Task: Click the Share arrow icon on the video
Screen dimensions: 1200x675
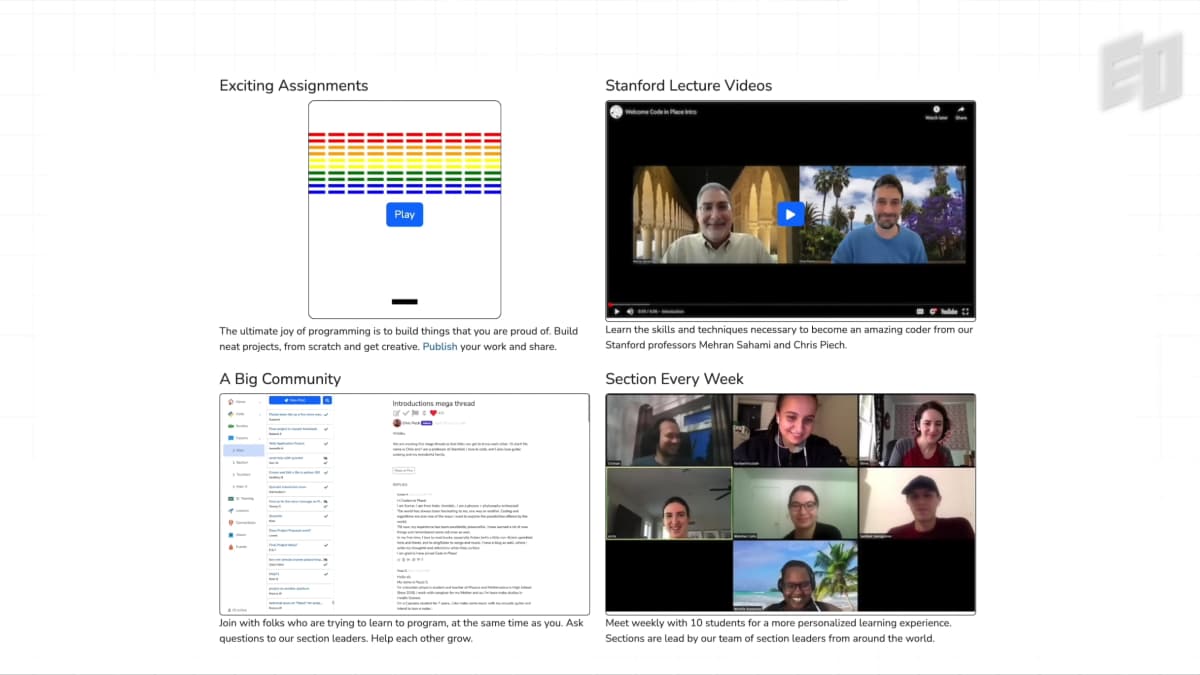Action: click(961, 110)
